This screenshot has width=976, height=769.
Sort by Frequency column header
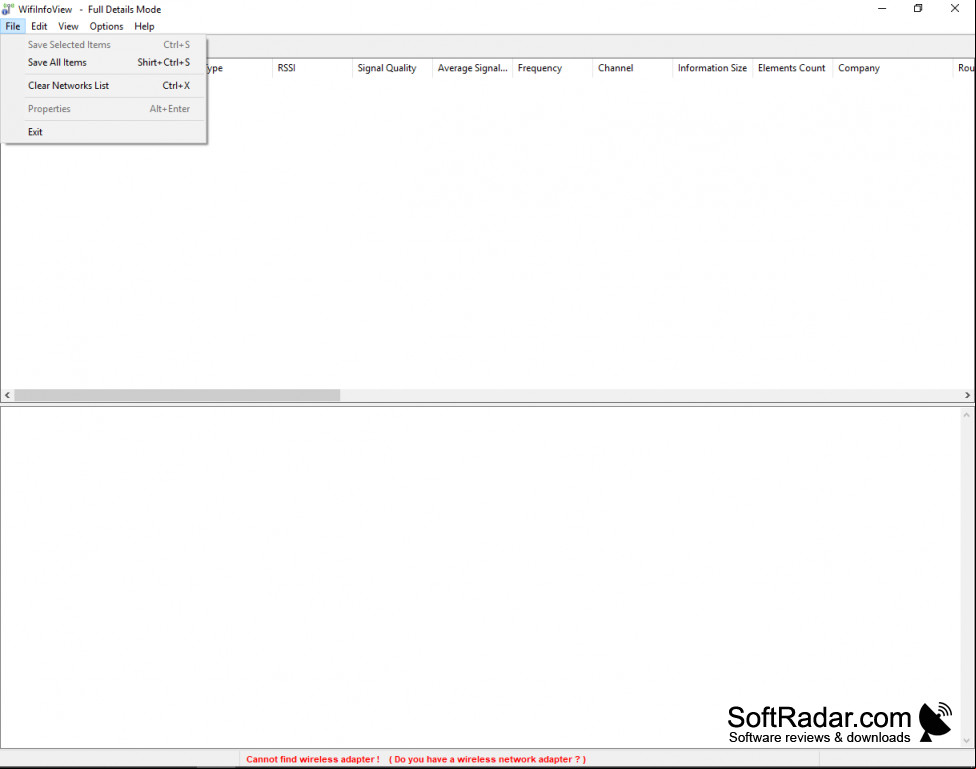click(x=553, y=68)
